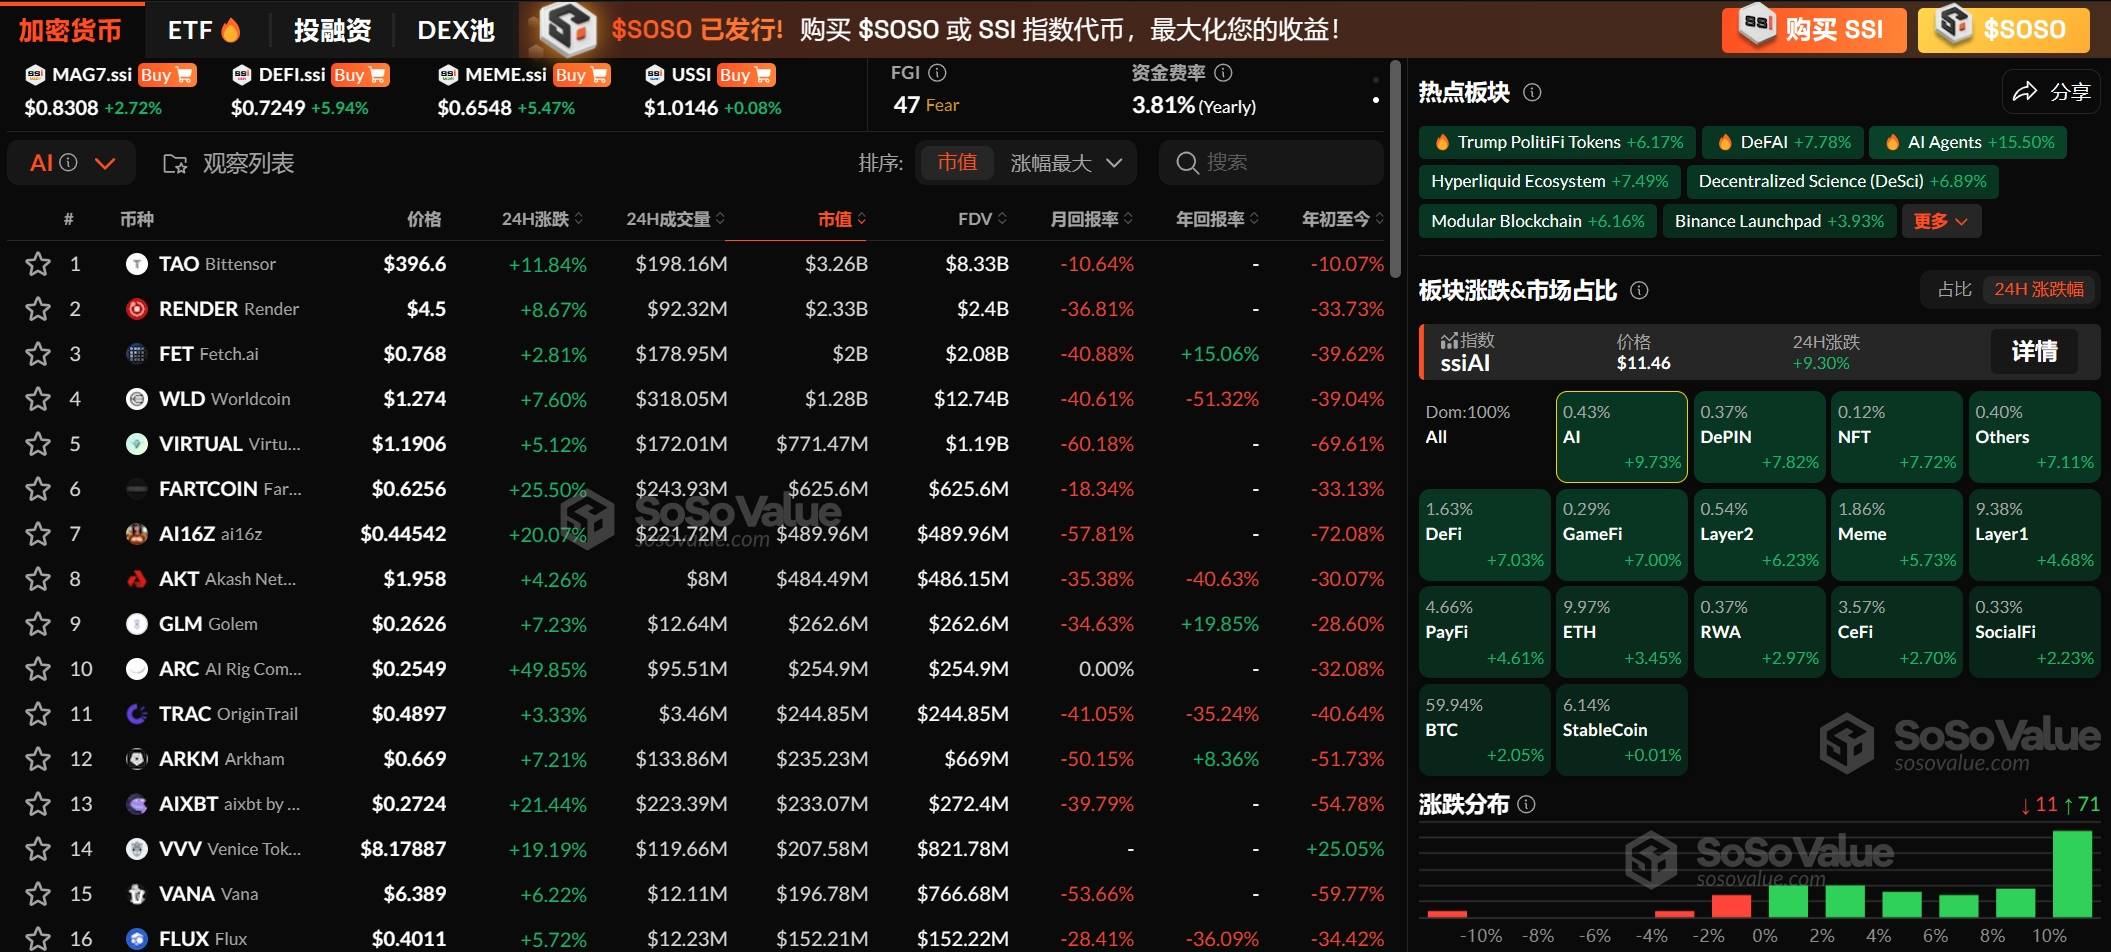Open TAO Bittensor coin logo
The width and height of the screenshot is (2111, 952).
137,264
